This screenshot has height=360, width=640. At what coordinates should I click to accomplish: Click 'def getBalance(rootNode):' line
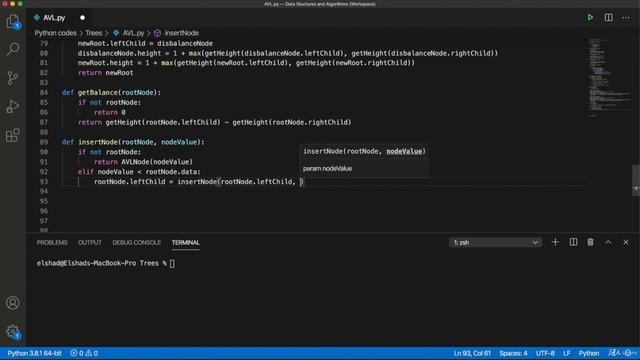[111, 92]
